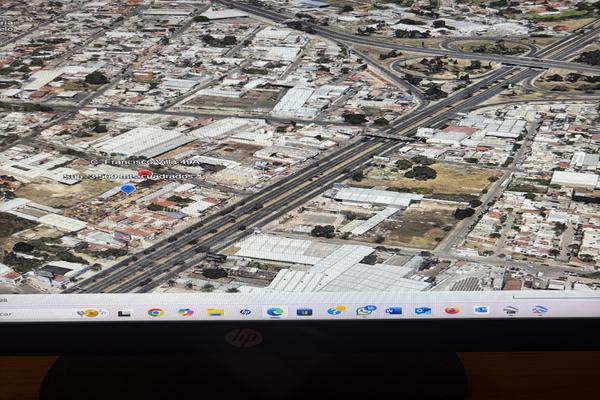This screenshot has height=400, width=600.
Task: Launch Firefox from the taskbar
Action: [x=452, y=311]
